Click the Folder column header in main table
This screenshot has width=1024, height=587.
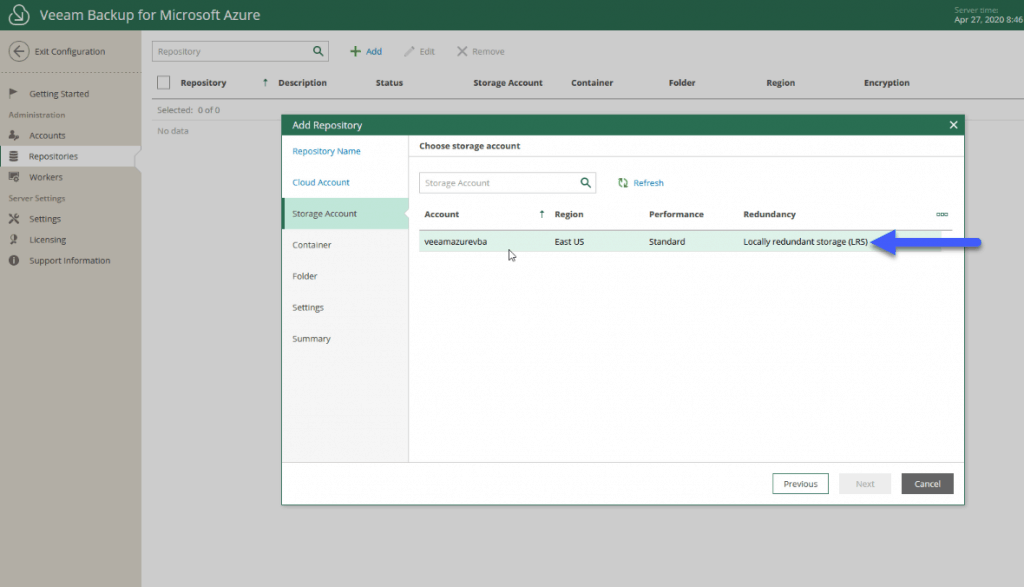pyautogui.click(x=682, y=82)
